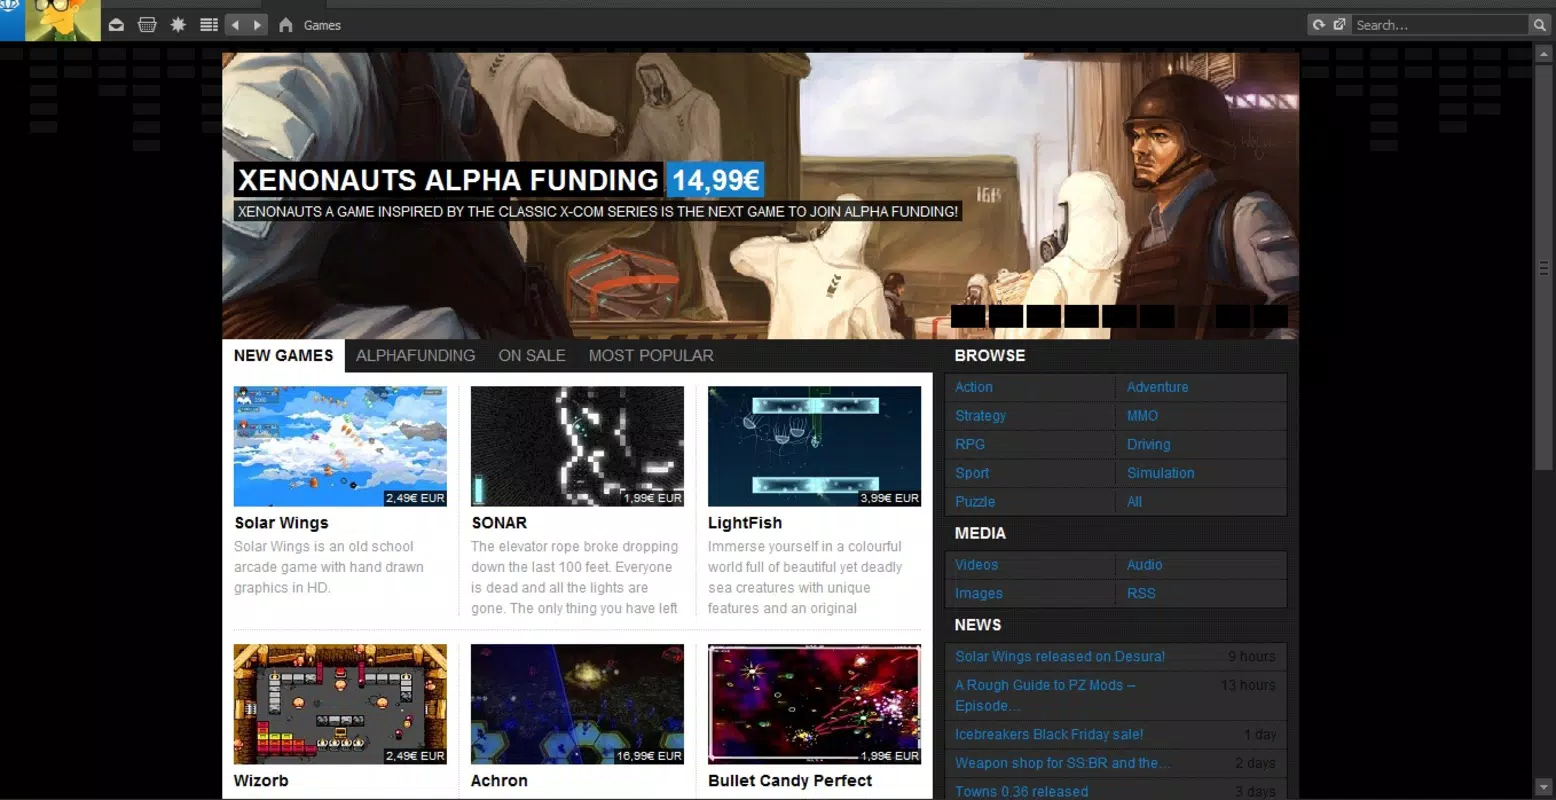Open the Xenonauts Alpha Funding banner title
The height and width of the screenshot is (800, 1556).
point(448,180)
